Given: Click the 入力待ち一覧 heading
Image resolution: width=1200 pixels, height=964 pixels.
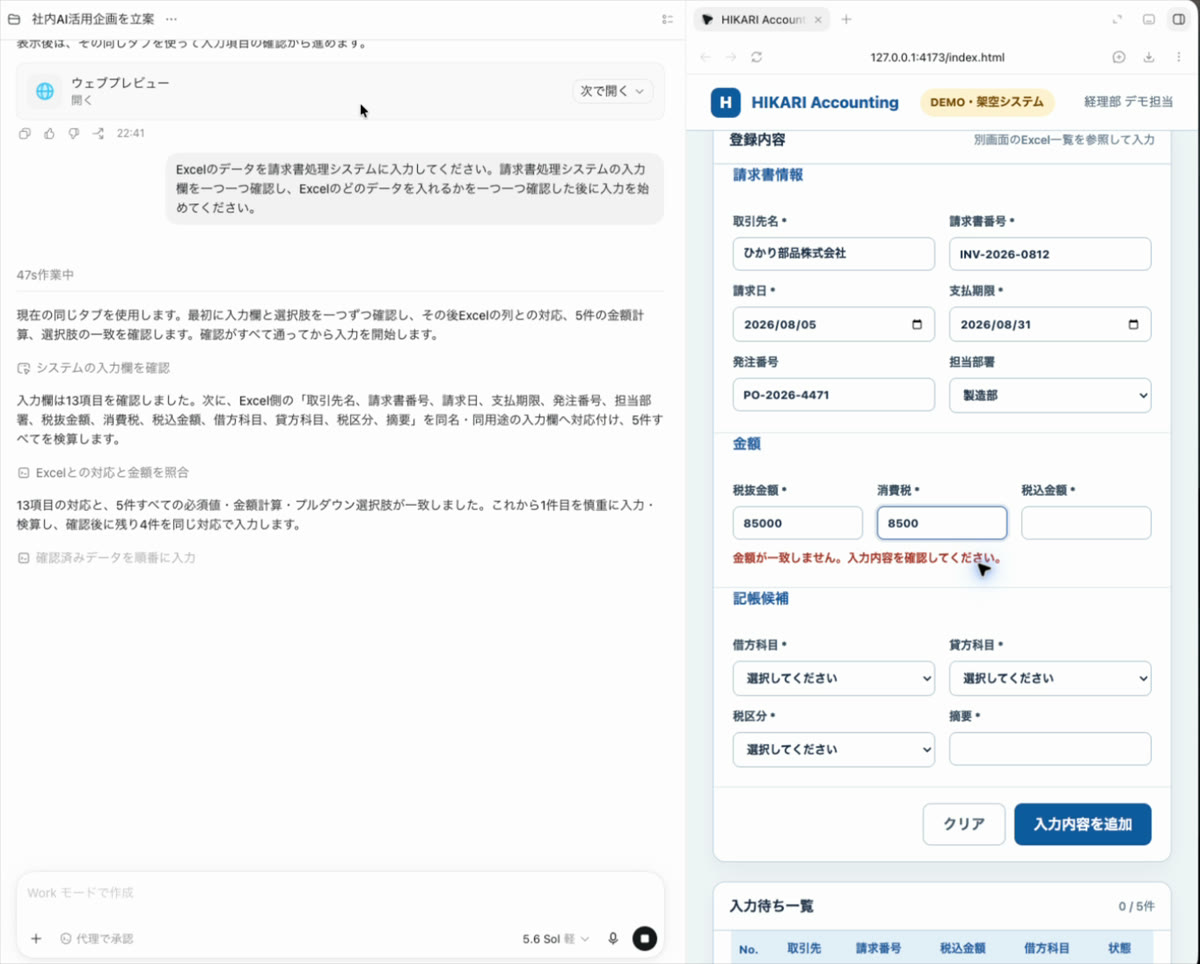Looking at the screenshot, I should [x=772, y=906].
